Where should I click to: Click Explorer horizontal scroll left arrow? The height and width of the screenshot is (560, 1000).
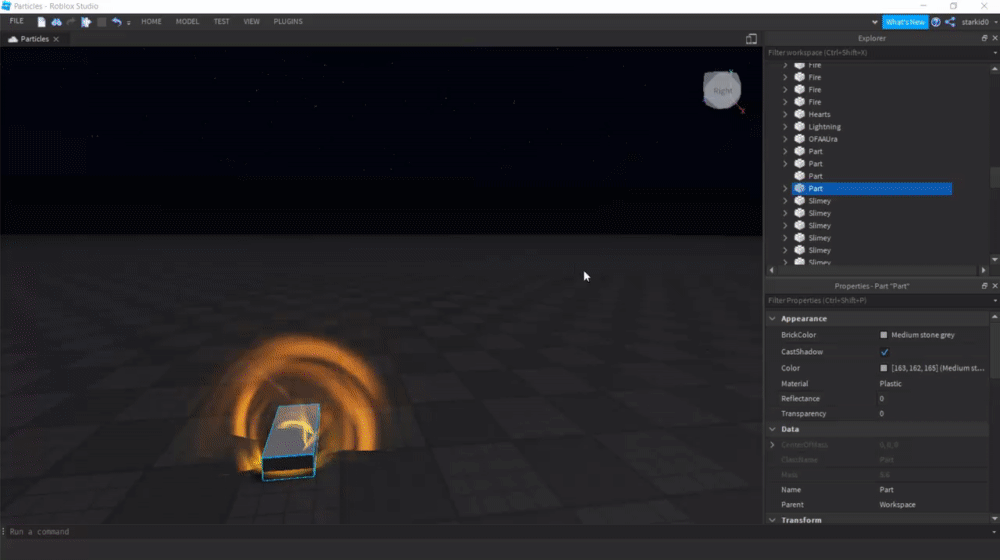pos(772,270)
